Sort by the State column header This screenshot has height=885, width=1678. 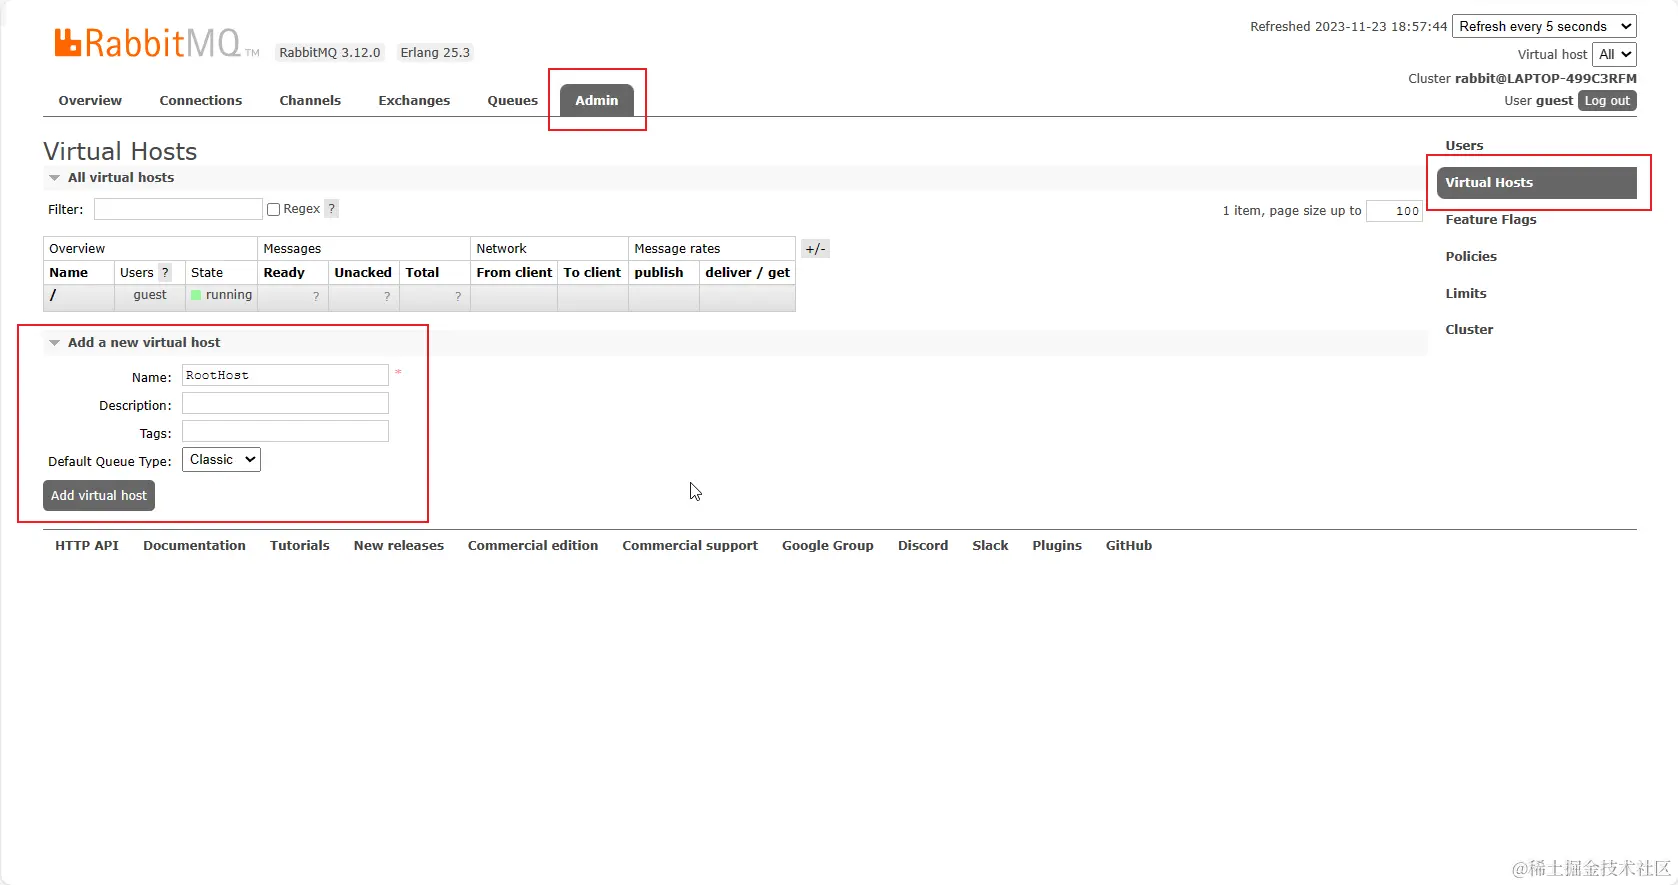point(207,272)
